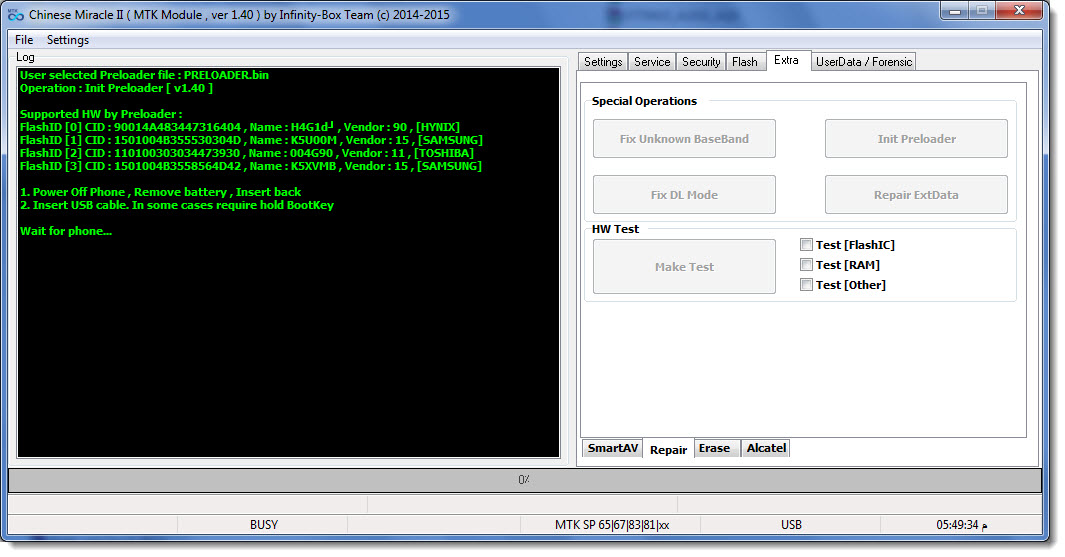1065x557 pixels.
Task: Switch to the Erase bottom tab
Action: pyautogui.click(x=715, y=448)
